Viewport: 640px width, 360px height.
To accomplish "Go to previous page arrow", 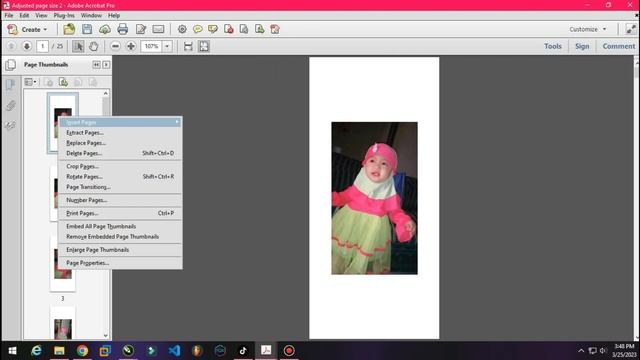I will click(11, 46).
